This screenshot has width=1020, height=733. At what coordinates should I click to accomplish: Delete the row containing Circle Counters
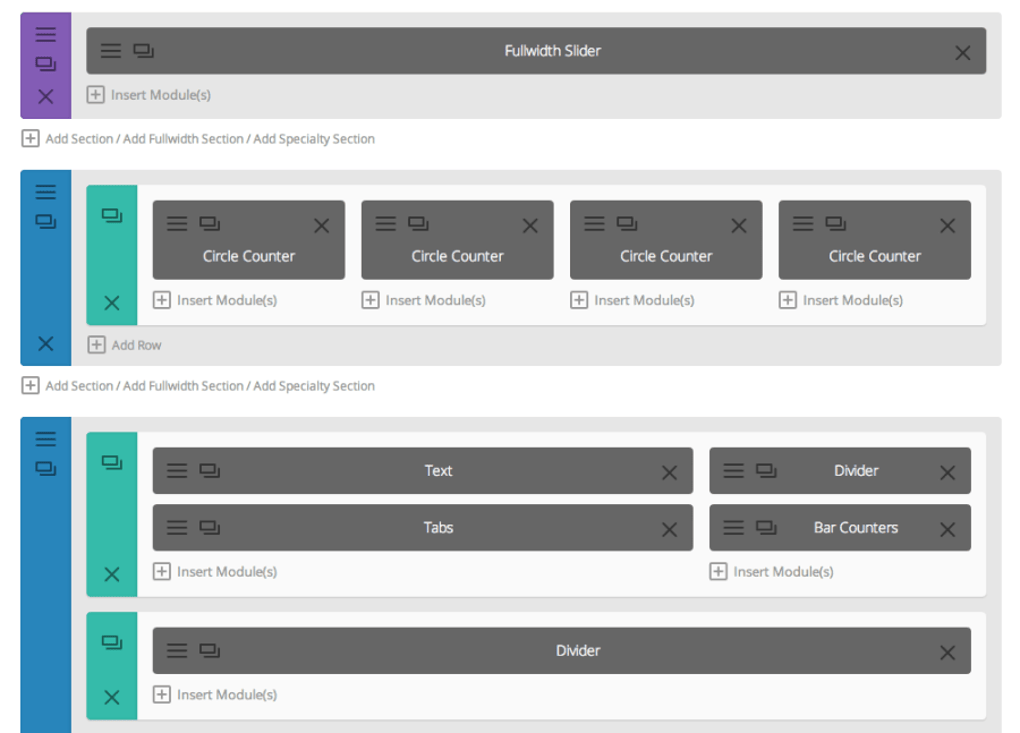point(112,303)
